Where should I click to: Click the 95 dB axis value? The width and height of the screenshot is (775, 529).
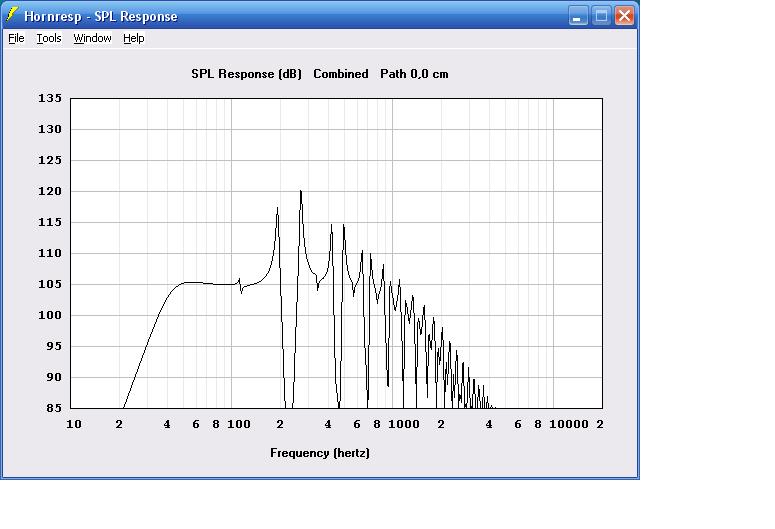[54, 346]
